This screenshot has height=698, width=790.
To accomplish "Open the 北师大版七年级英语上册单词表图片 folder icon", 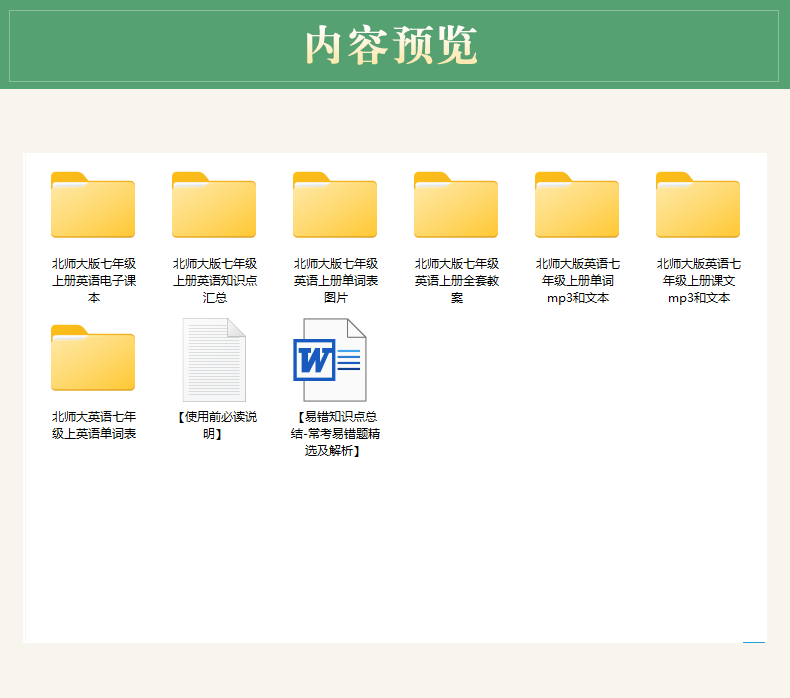I will click(335, 205).
